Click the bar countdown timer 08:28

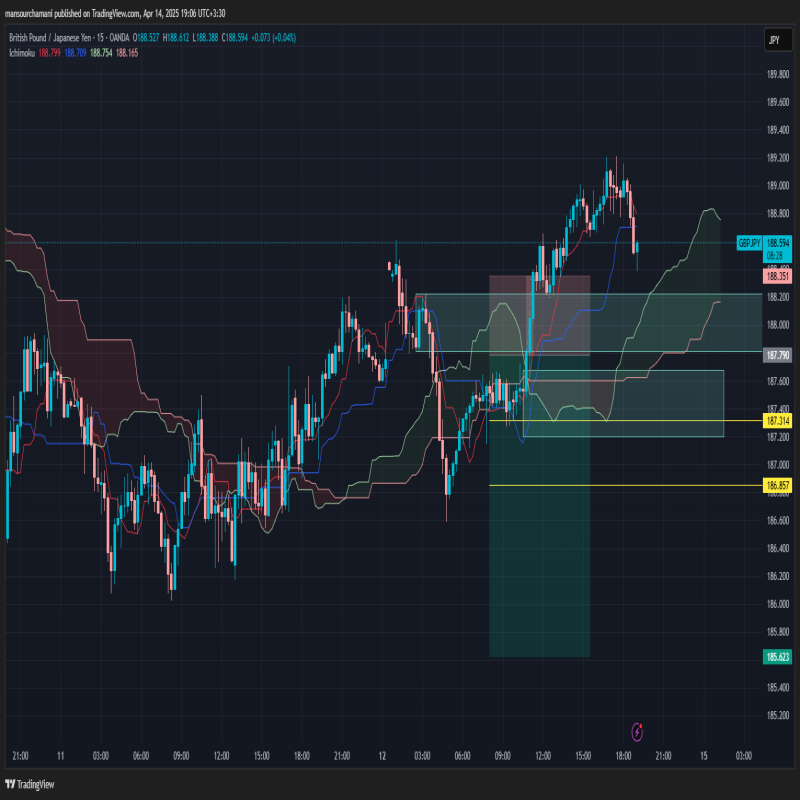click(774, 256)
